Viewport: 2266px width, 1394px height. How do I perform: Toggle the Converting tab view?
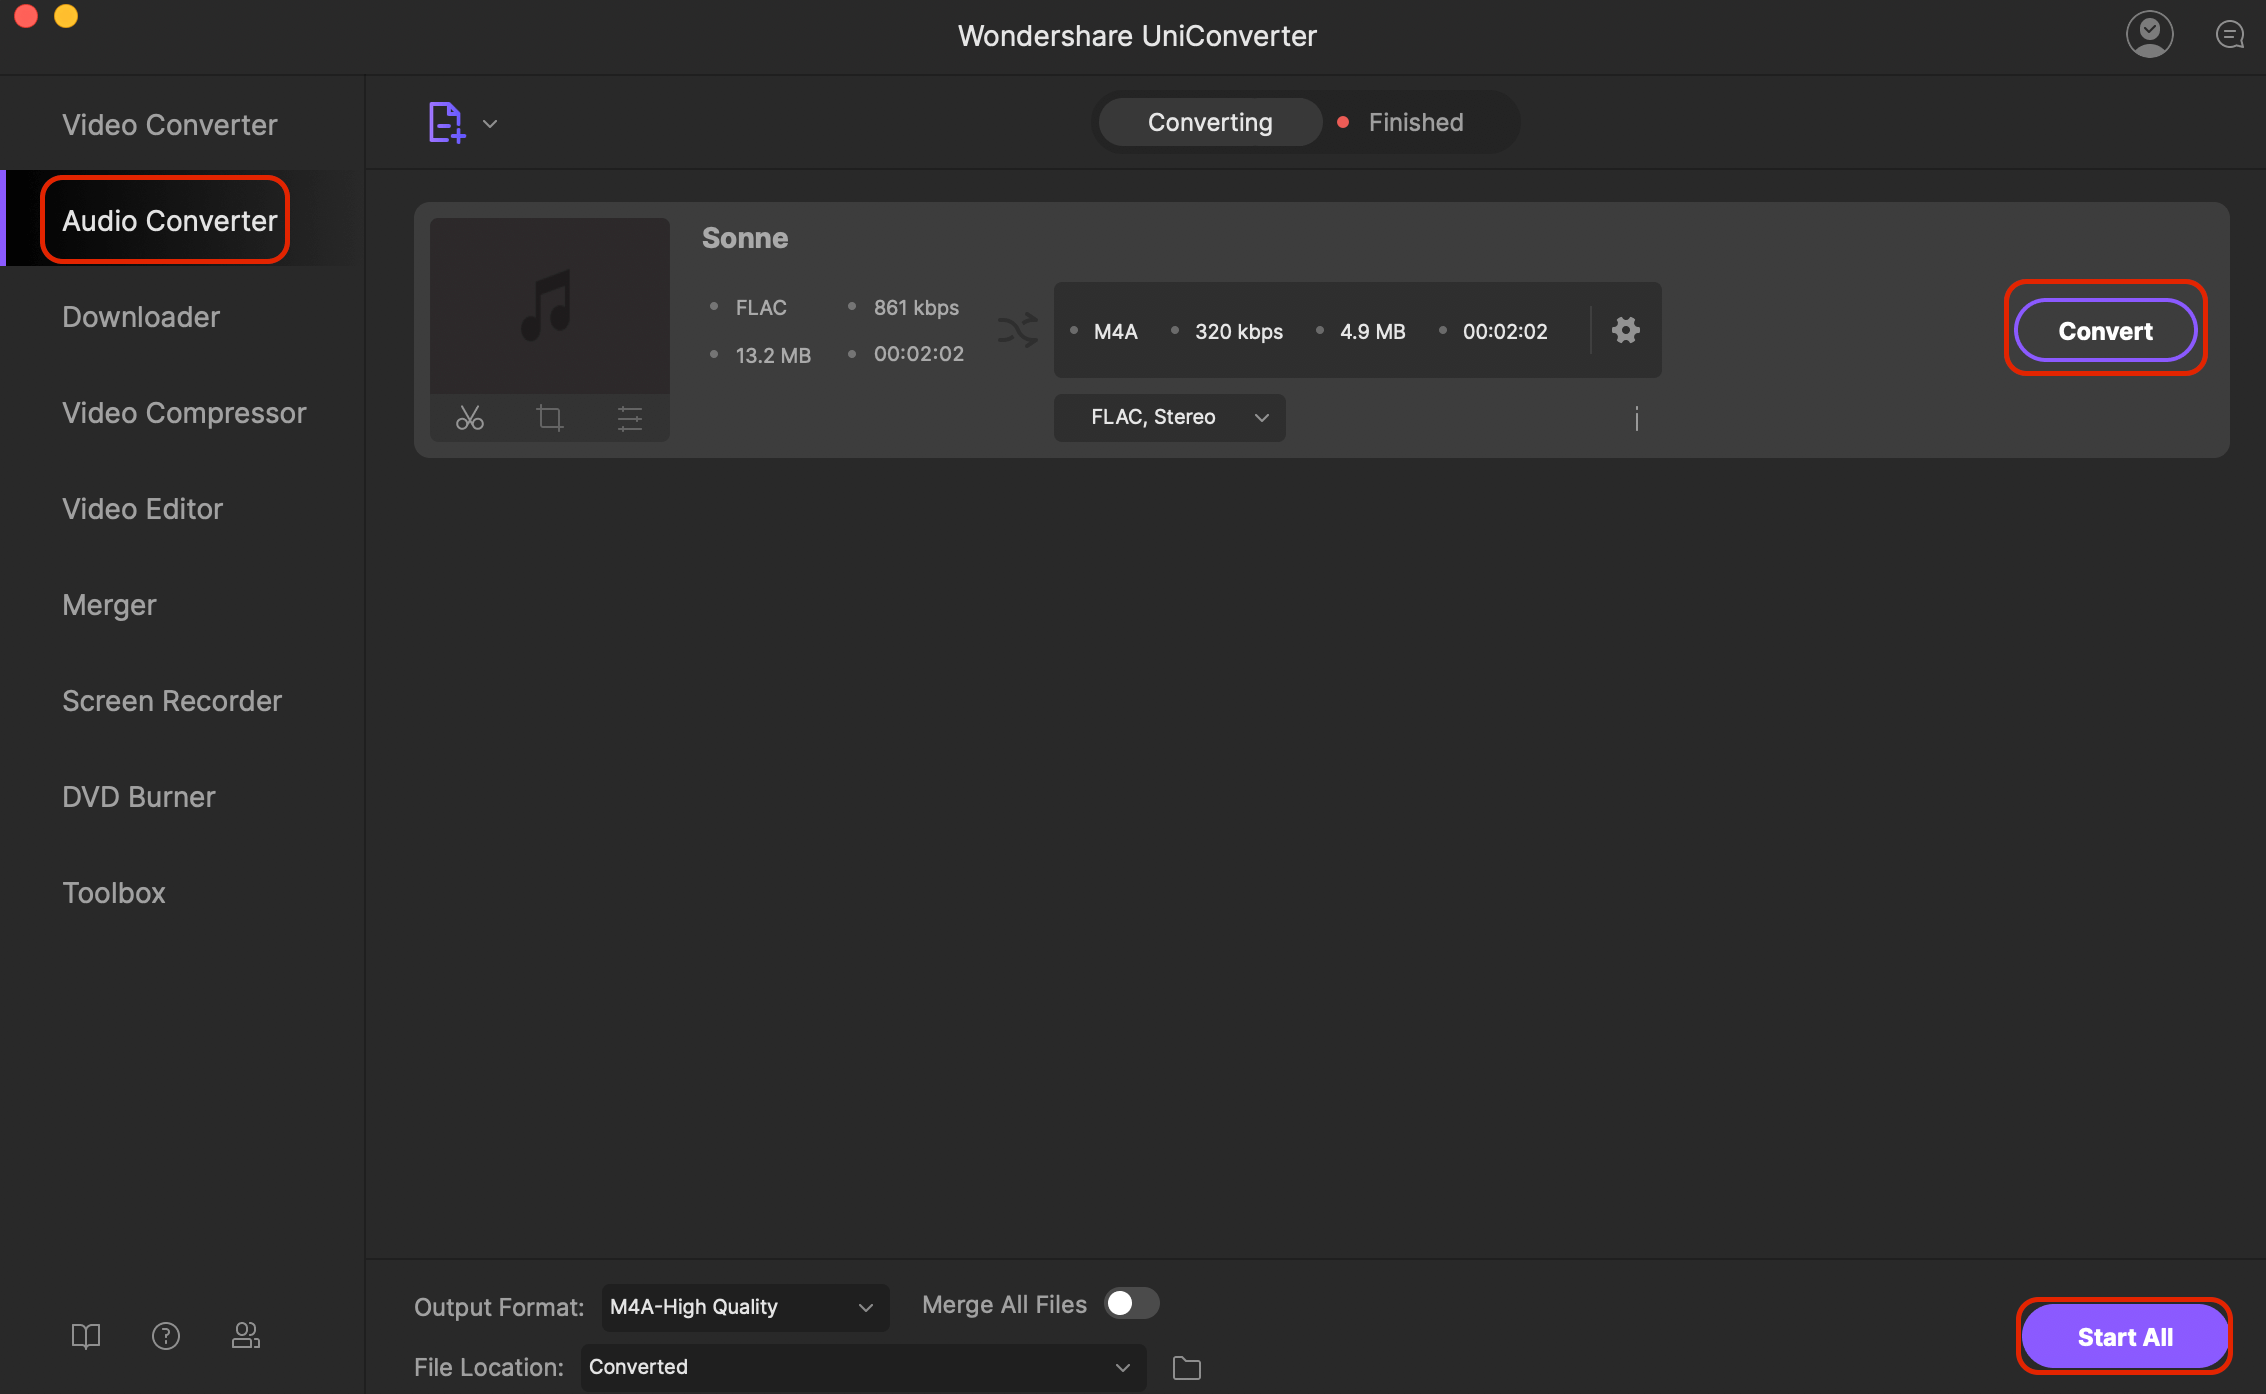[1211, 121]
